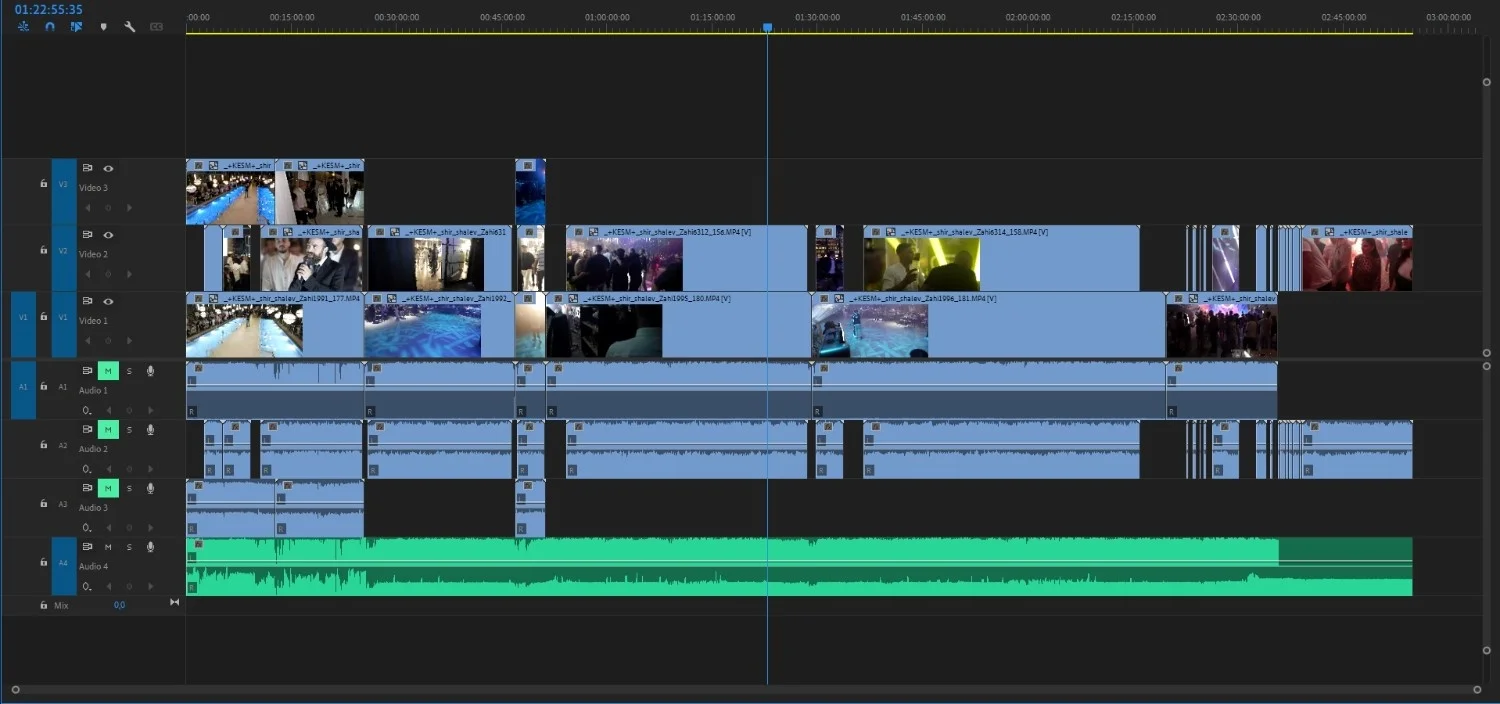1500x704 pixels.
Task: Lock the Video 2 track
Action: [x=43, y=250]
